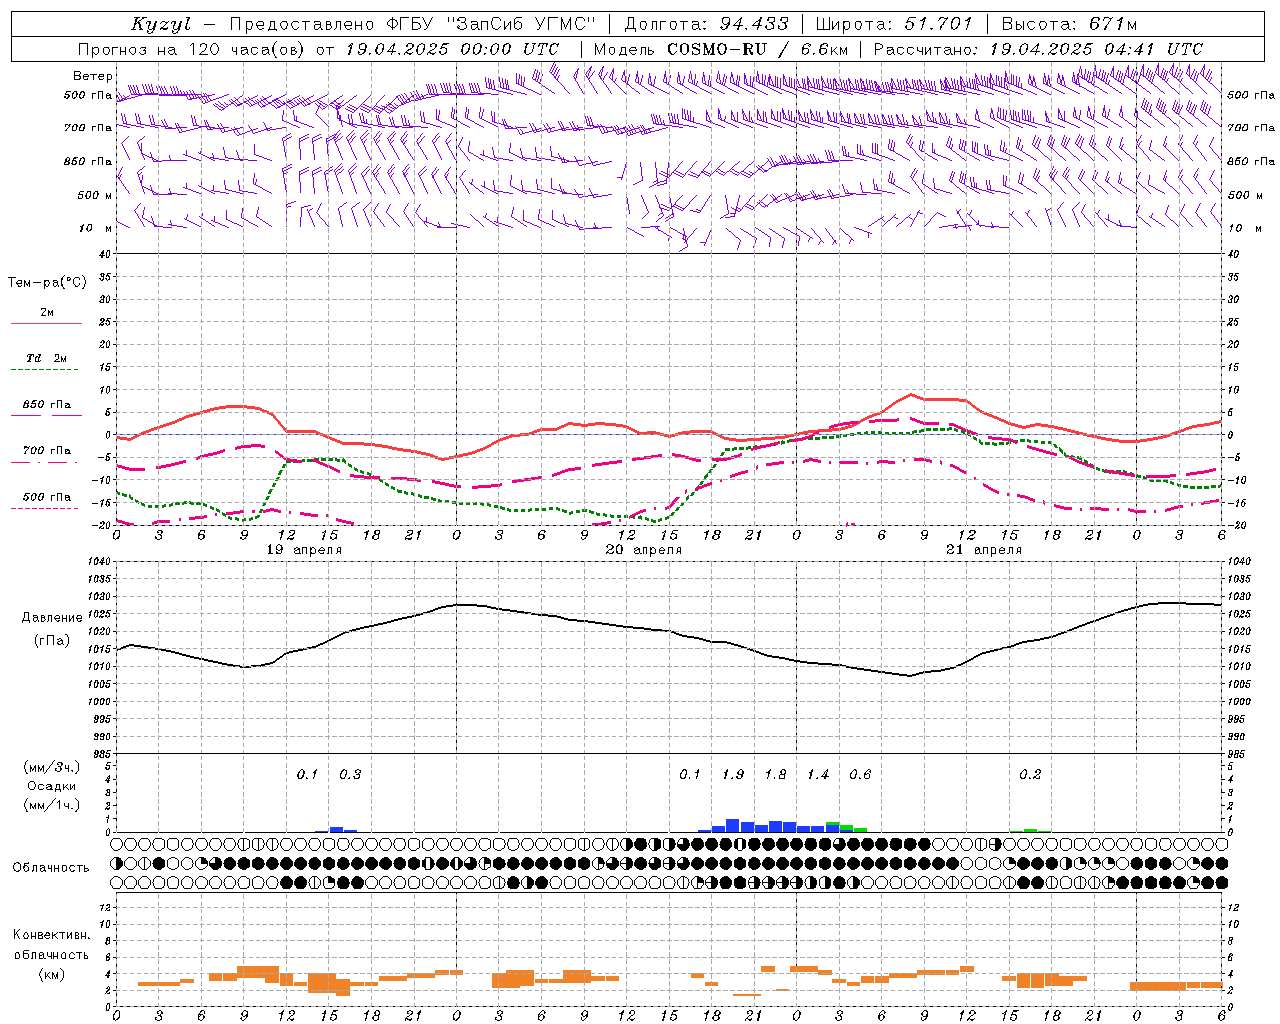Click the Ветер wind panel label
The image size is (1280, 1024).
pos(92,76)
